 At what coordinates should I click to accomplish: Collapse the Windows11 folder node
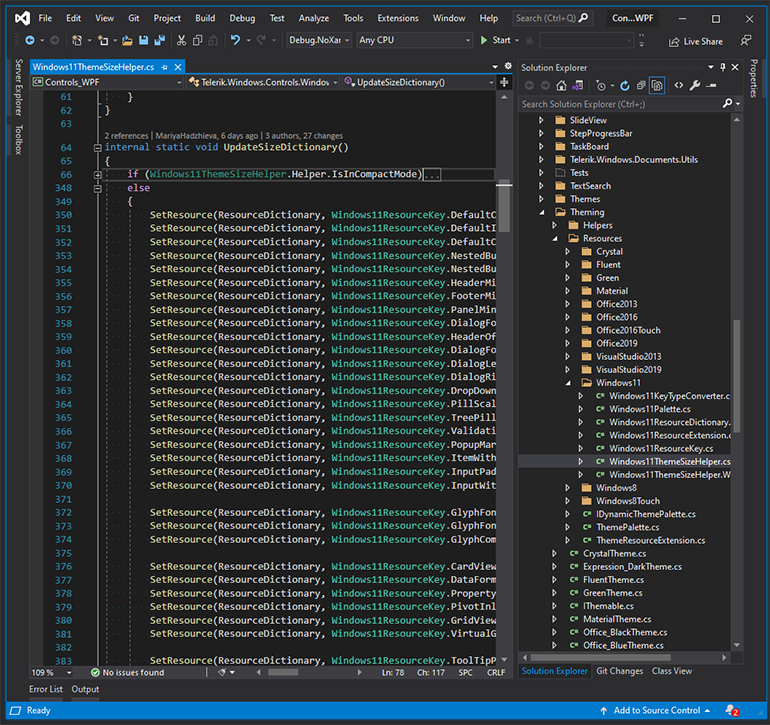[x=568, y=383]
